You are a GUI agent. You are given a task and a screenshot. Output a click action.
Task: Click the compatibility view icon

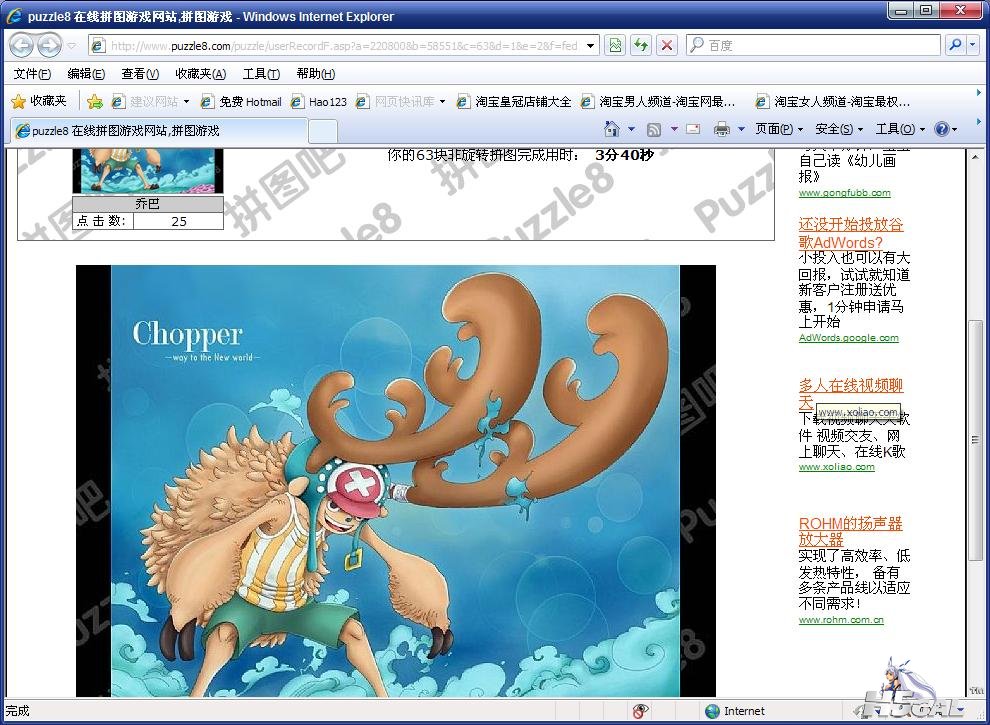(x=615, y=45)
